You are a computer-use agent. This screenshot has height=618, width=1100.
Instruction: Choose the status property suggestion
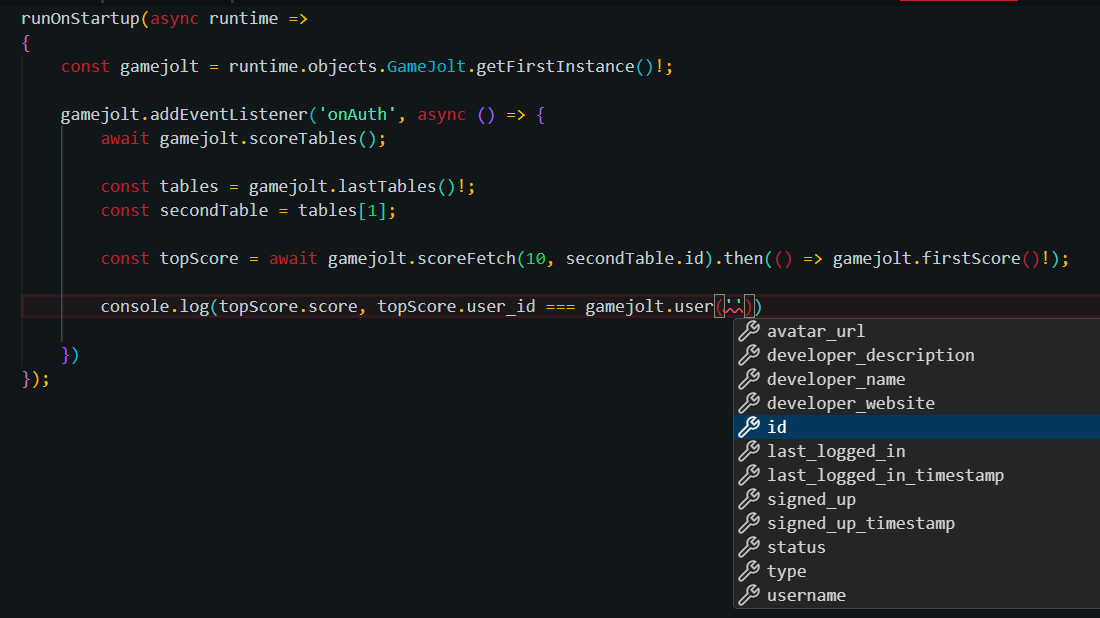(x=917, y=546)
